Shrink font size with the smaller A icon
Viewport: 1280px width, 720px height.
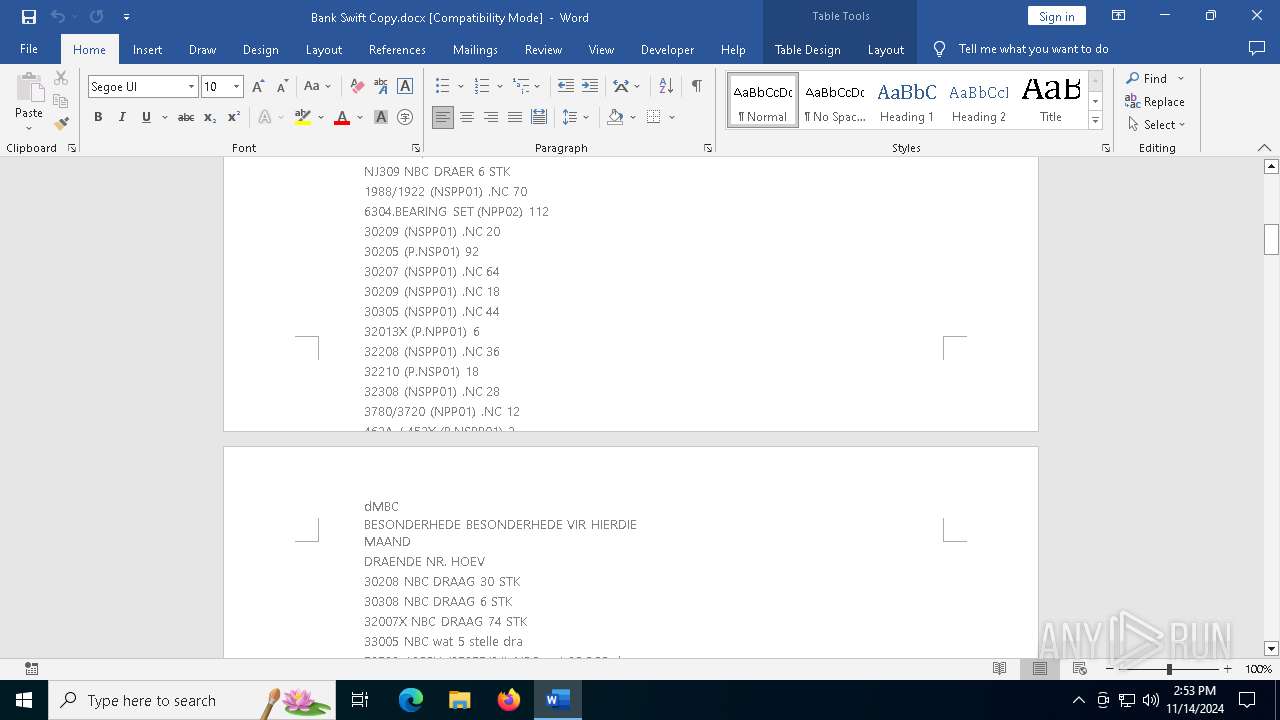click(282, 87)
